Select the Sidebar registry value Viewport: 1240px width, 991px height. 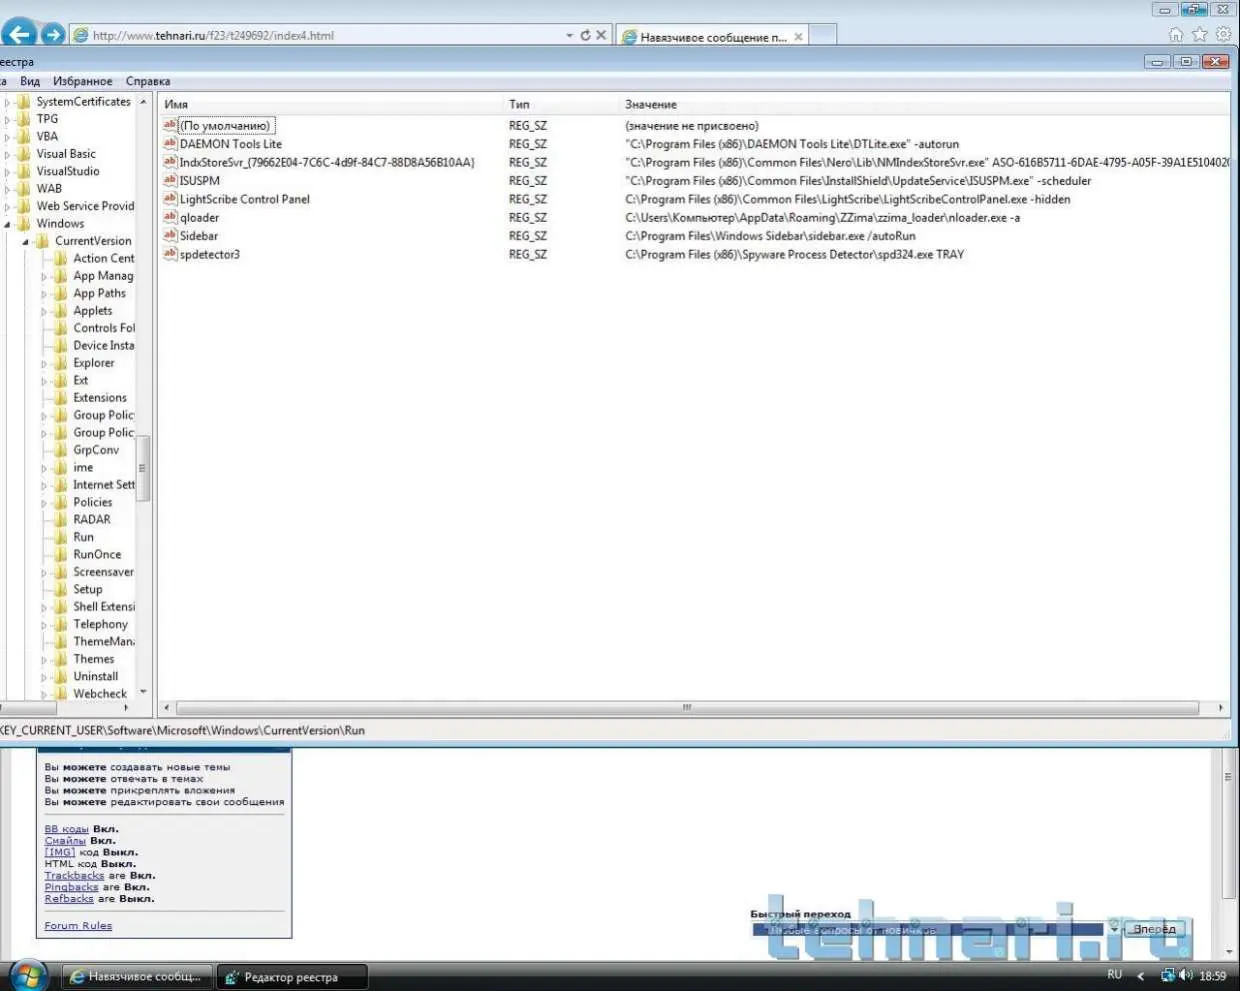click(x=198, y=236)
